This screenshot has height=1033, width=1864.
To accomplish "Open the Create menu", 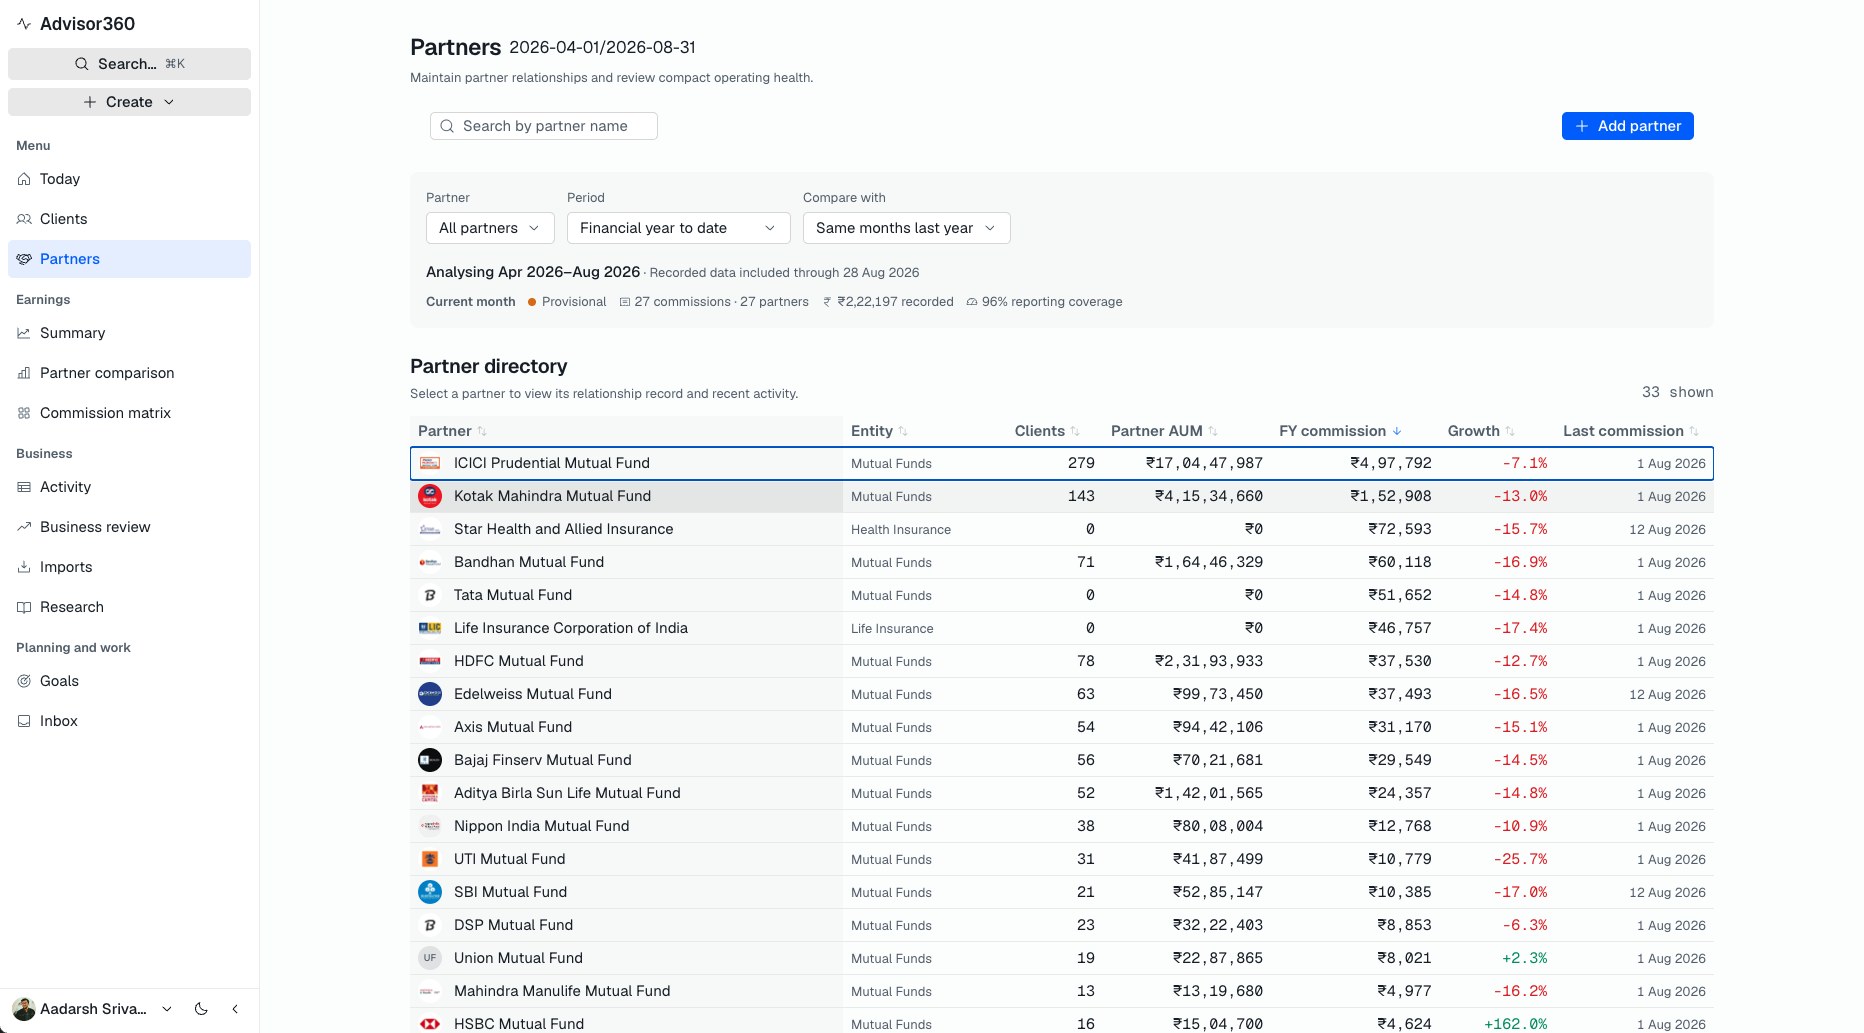I will click(129, 102).
